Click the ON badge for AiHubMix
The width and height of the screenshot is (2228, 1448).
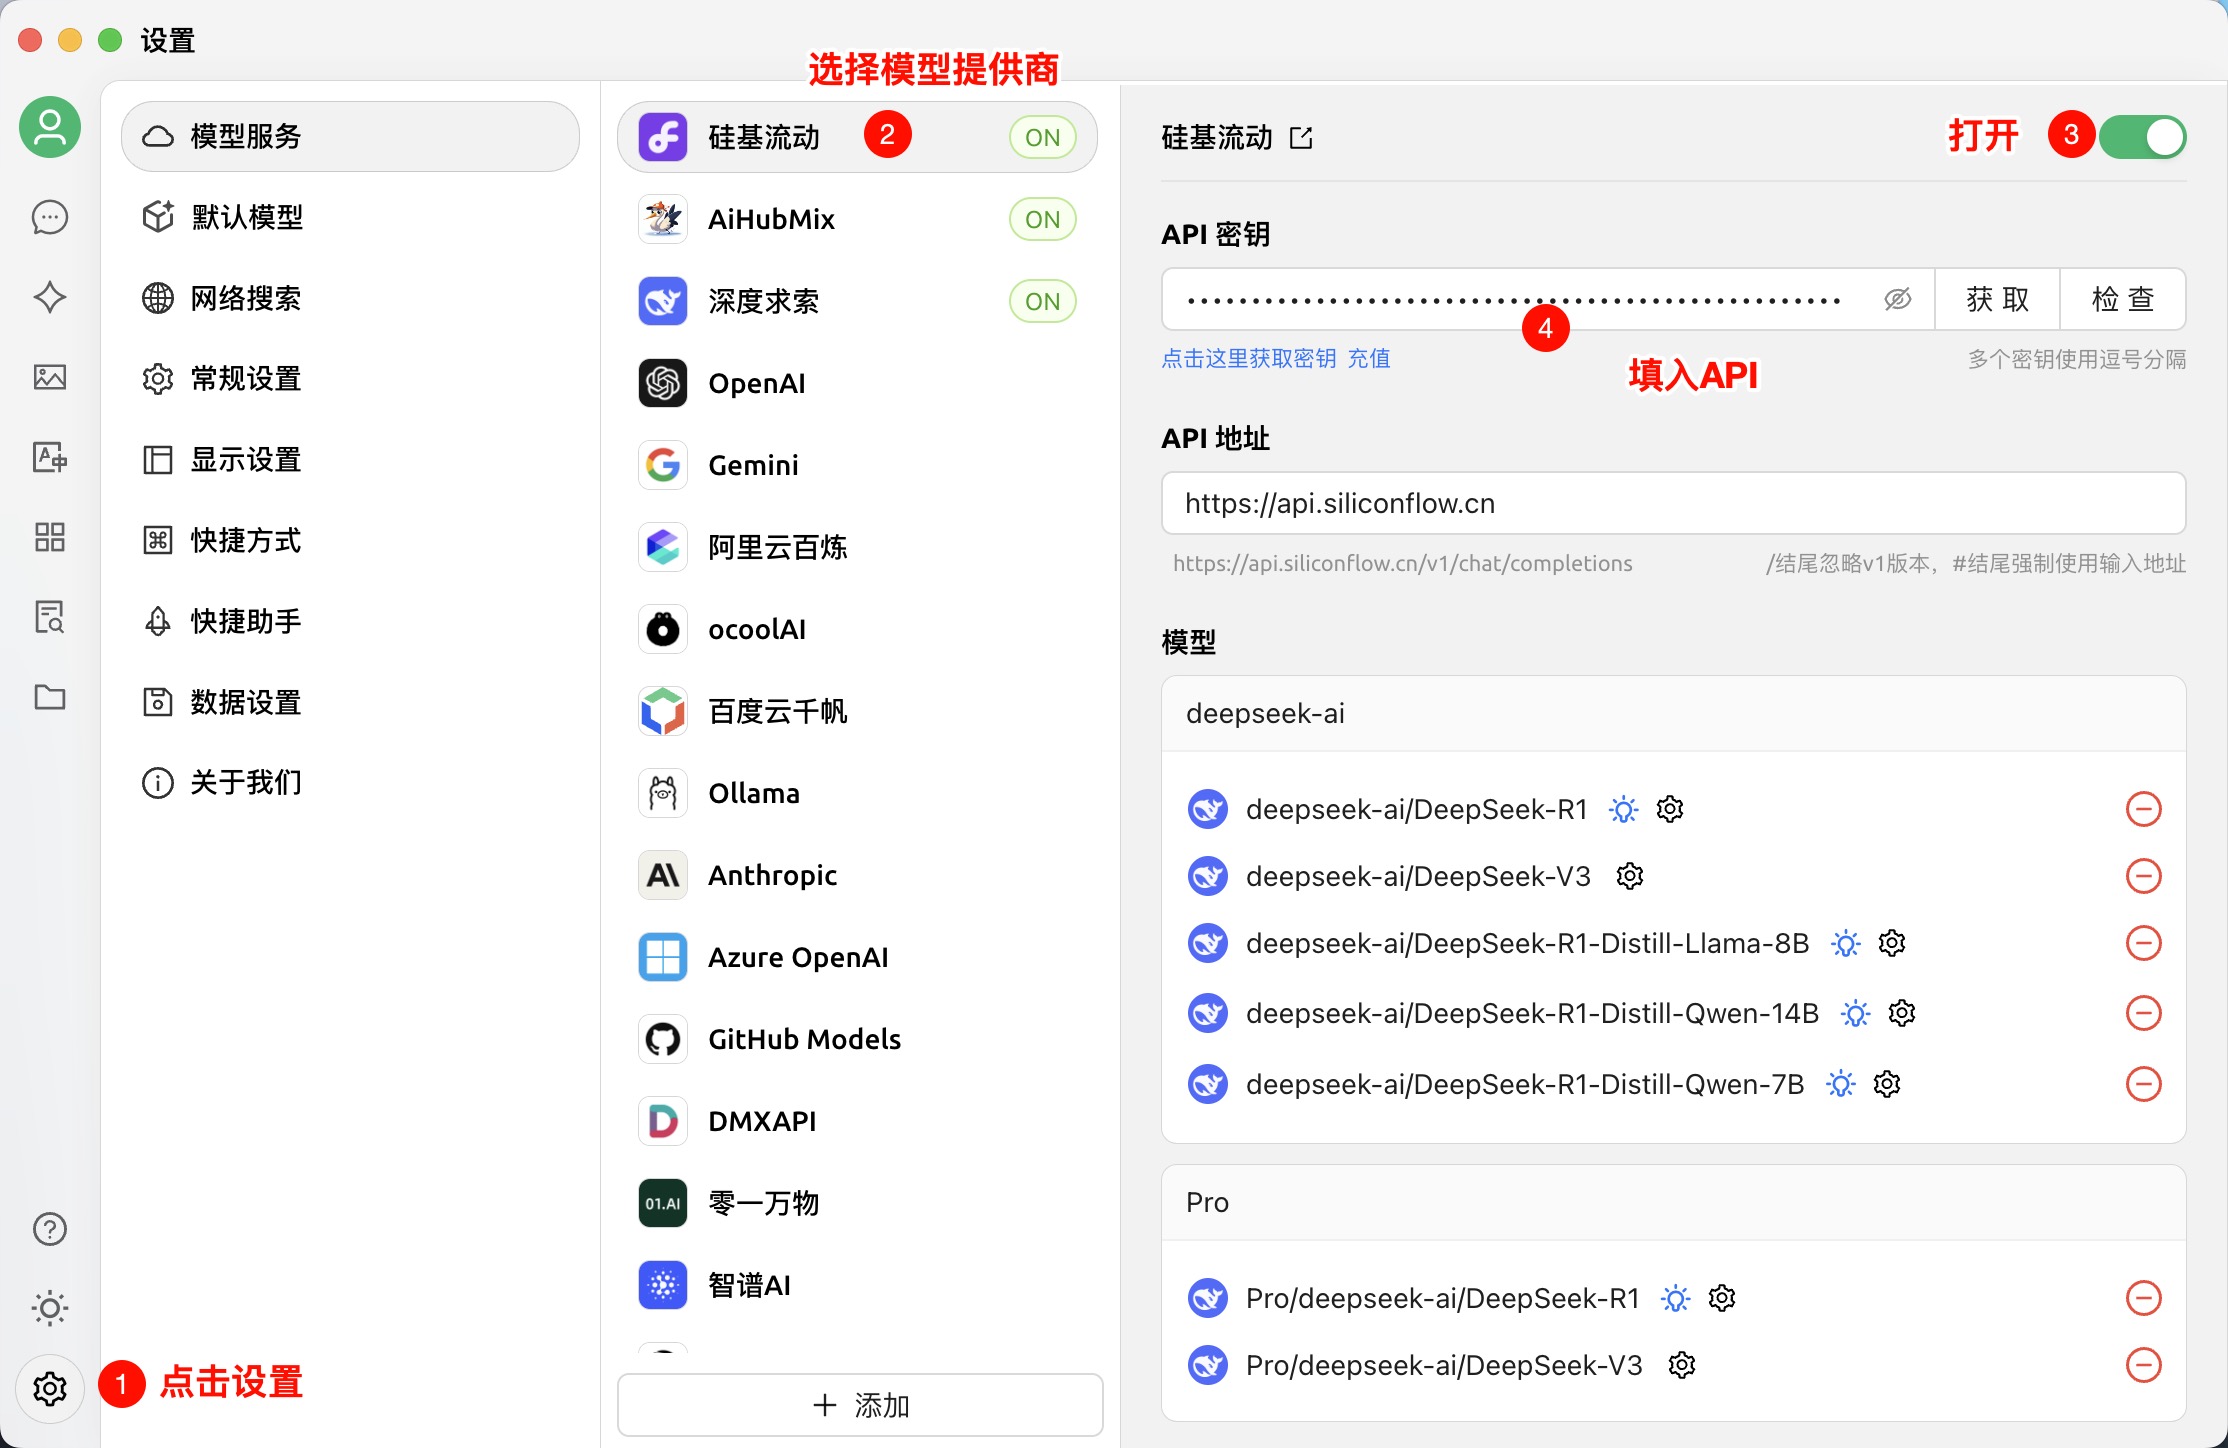coord(1042,219)
